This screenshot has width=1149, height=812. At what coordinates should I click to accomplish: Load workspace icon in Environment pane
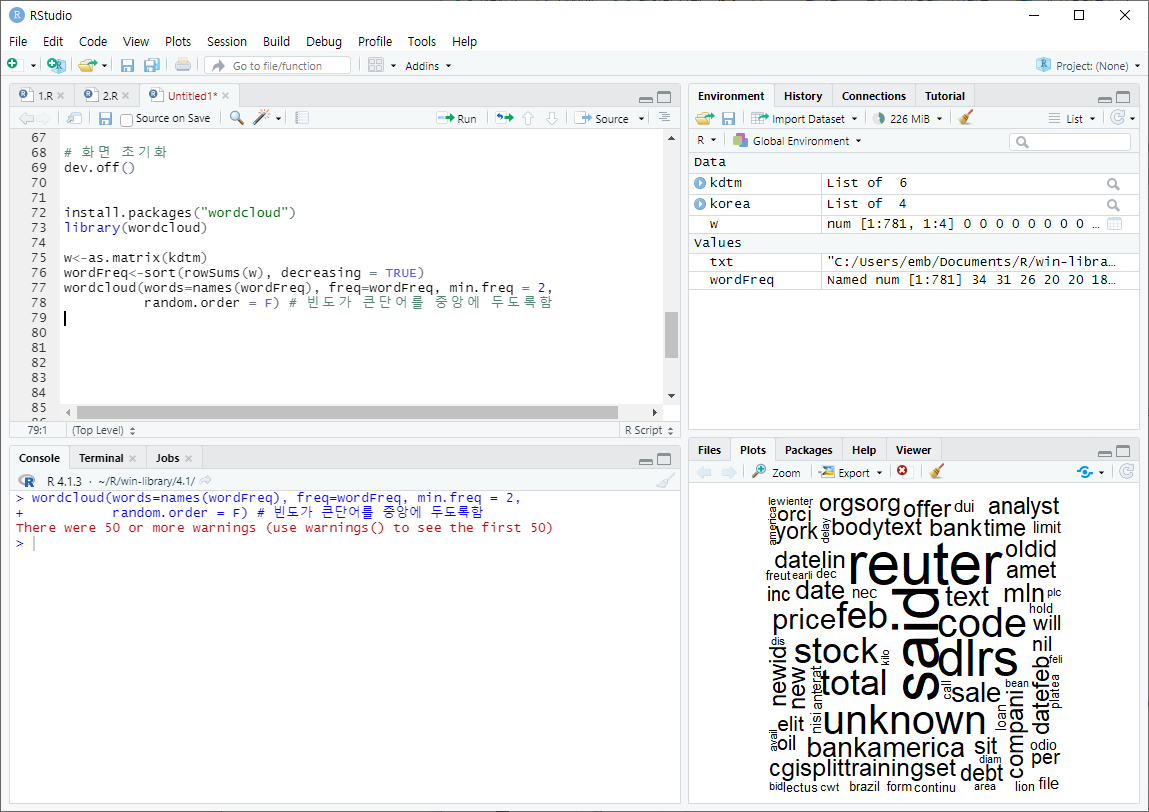coord(704,118)
